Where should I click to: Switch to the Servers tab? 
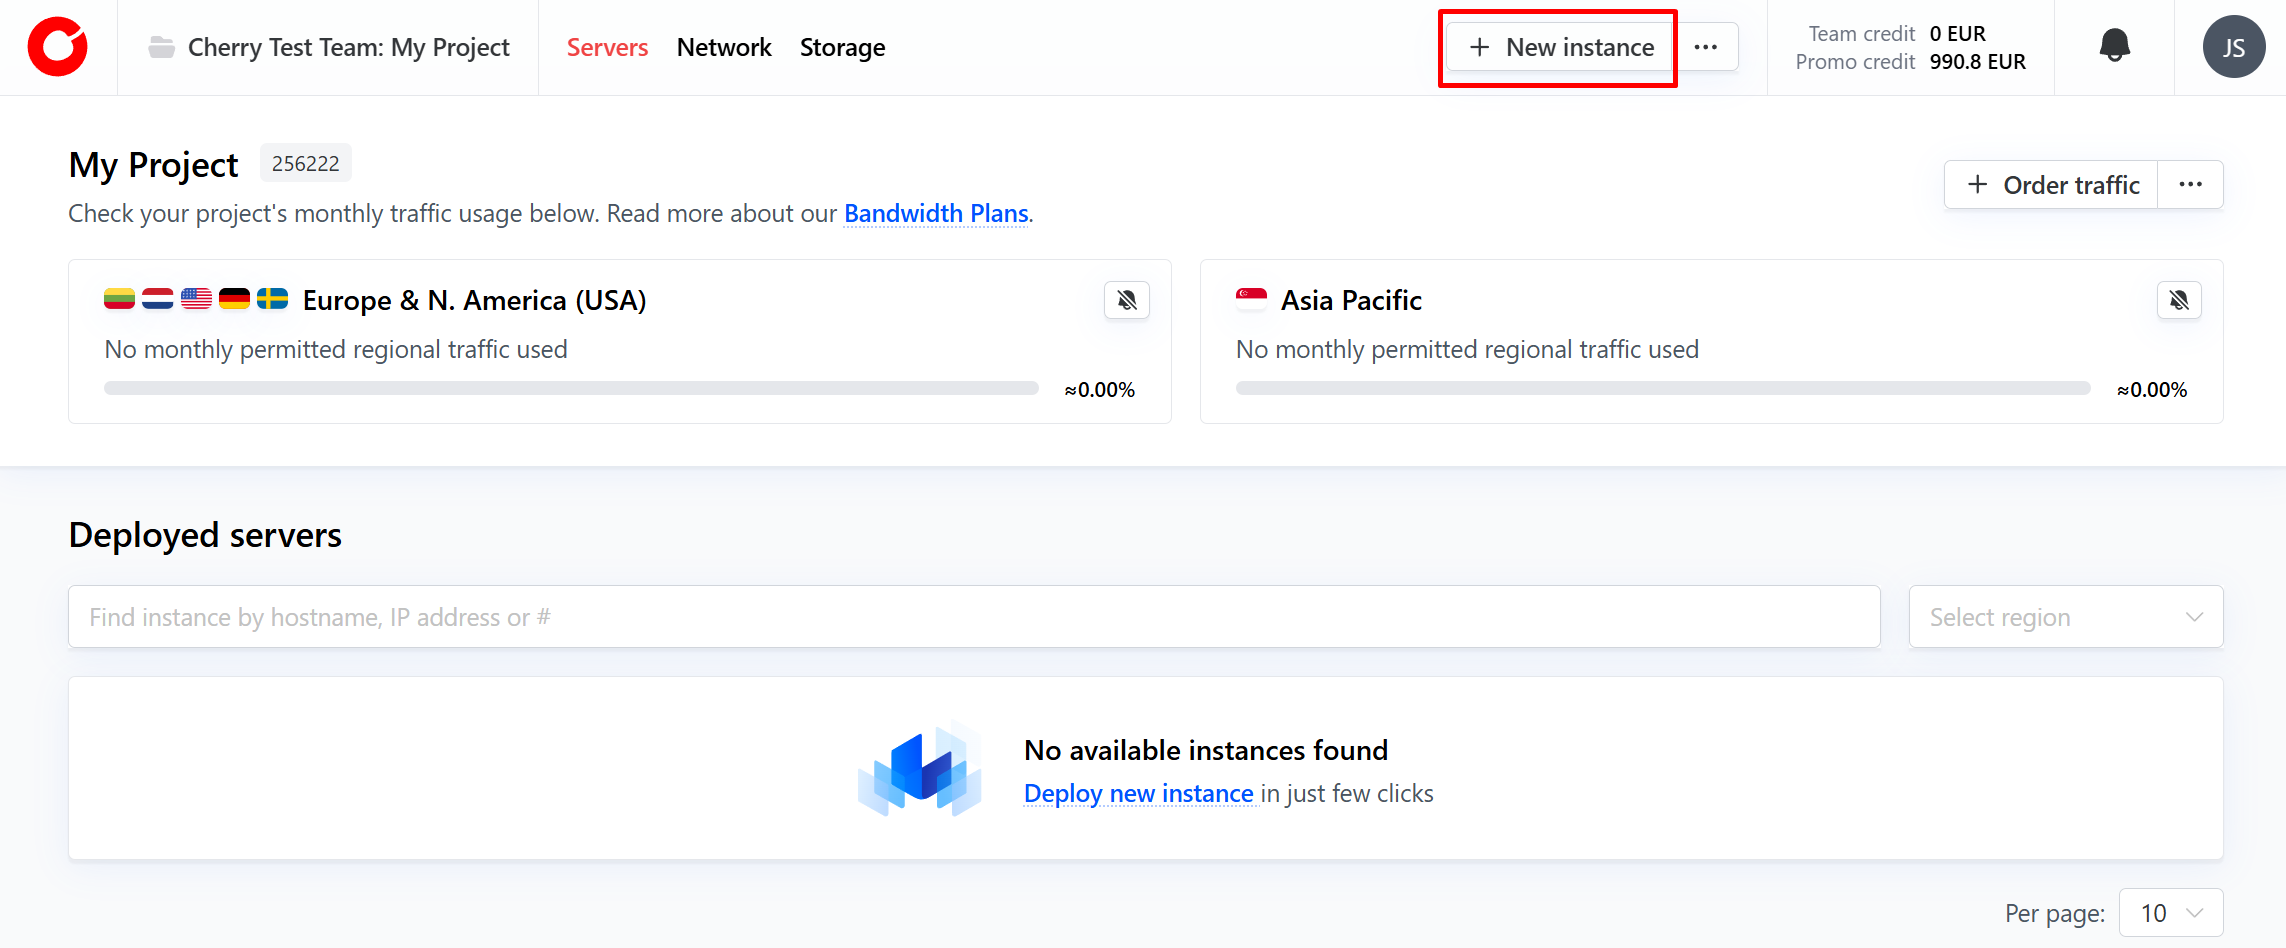(607, 47)
